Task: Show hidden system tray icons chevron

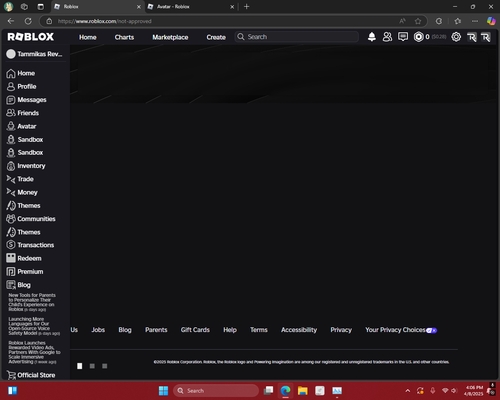Action: coord(408,391)
